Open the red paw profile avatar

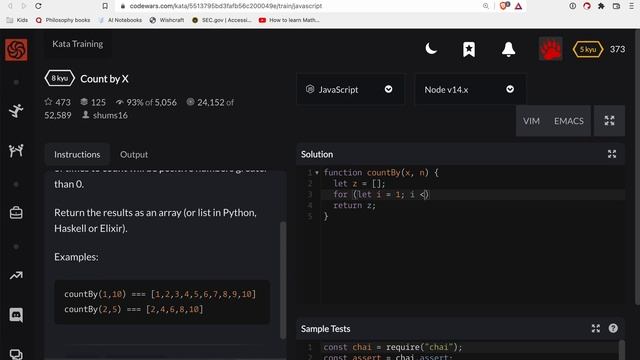[550, 49]
